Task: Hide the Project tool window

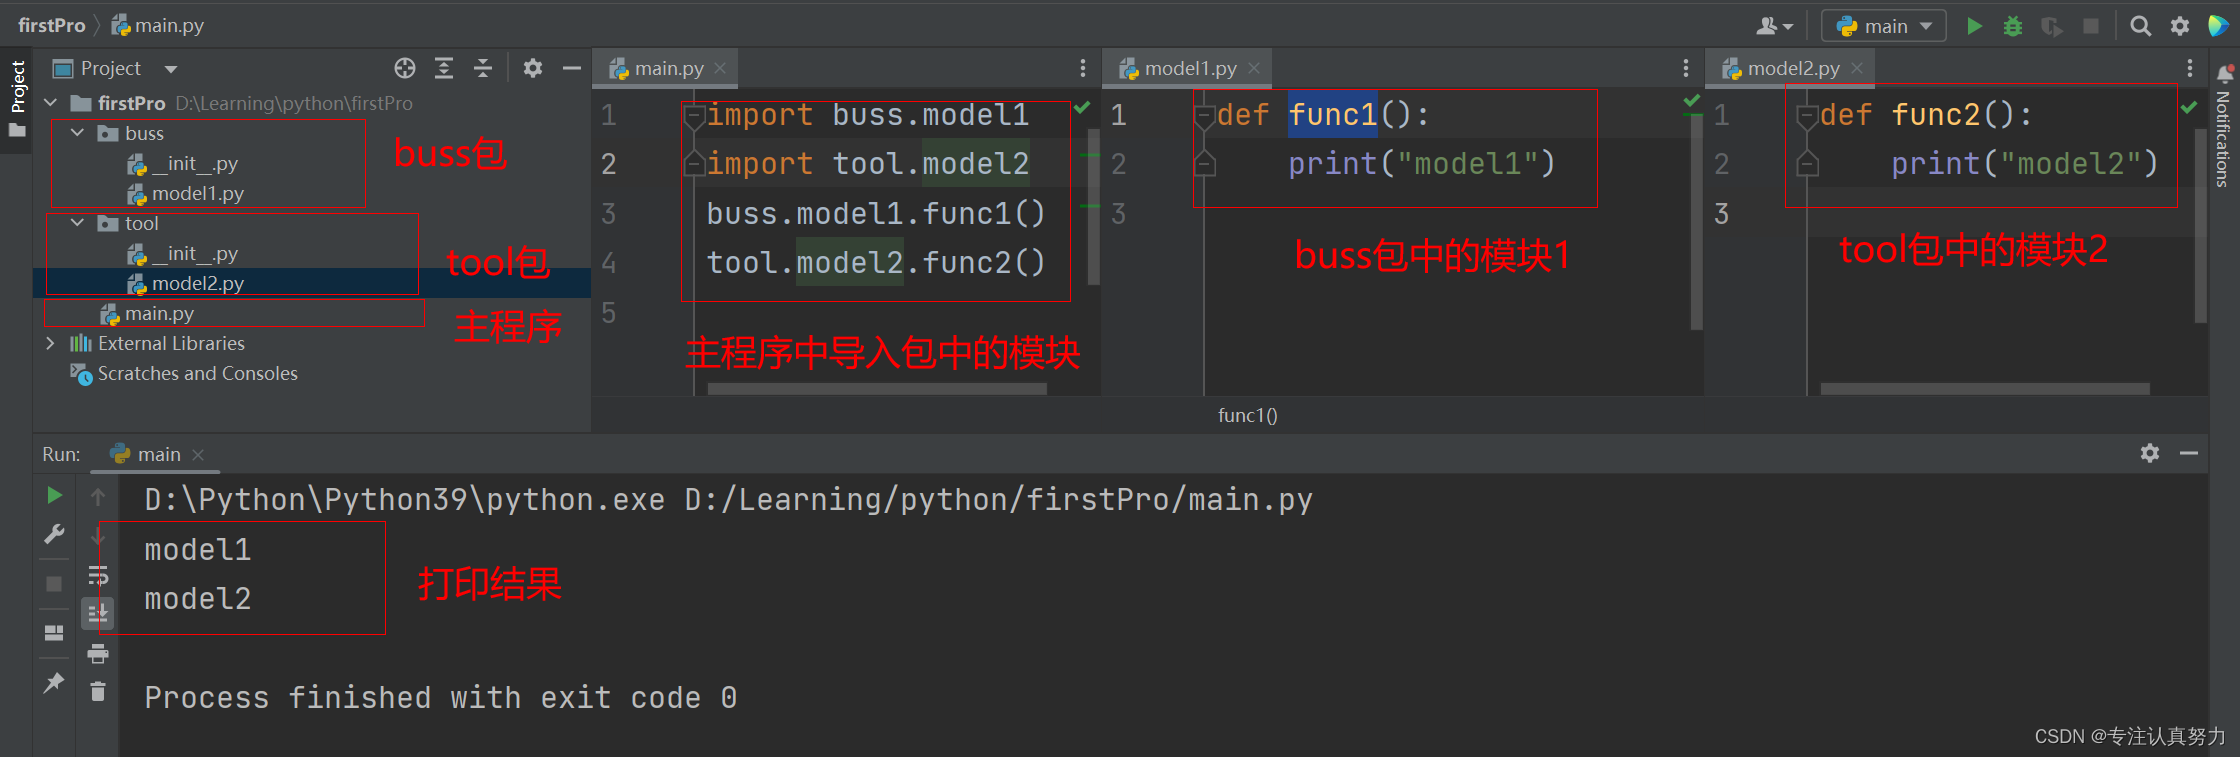Action: click(572, 68)
